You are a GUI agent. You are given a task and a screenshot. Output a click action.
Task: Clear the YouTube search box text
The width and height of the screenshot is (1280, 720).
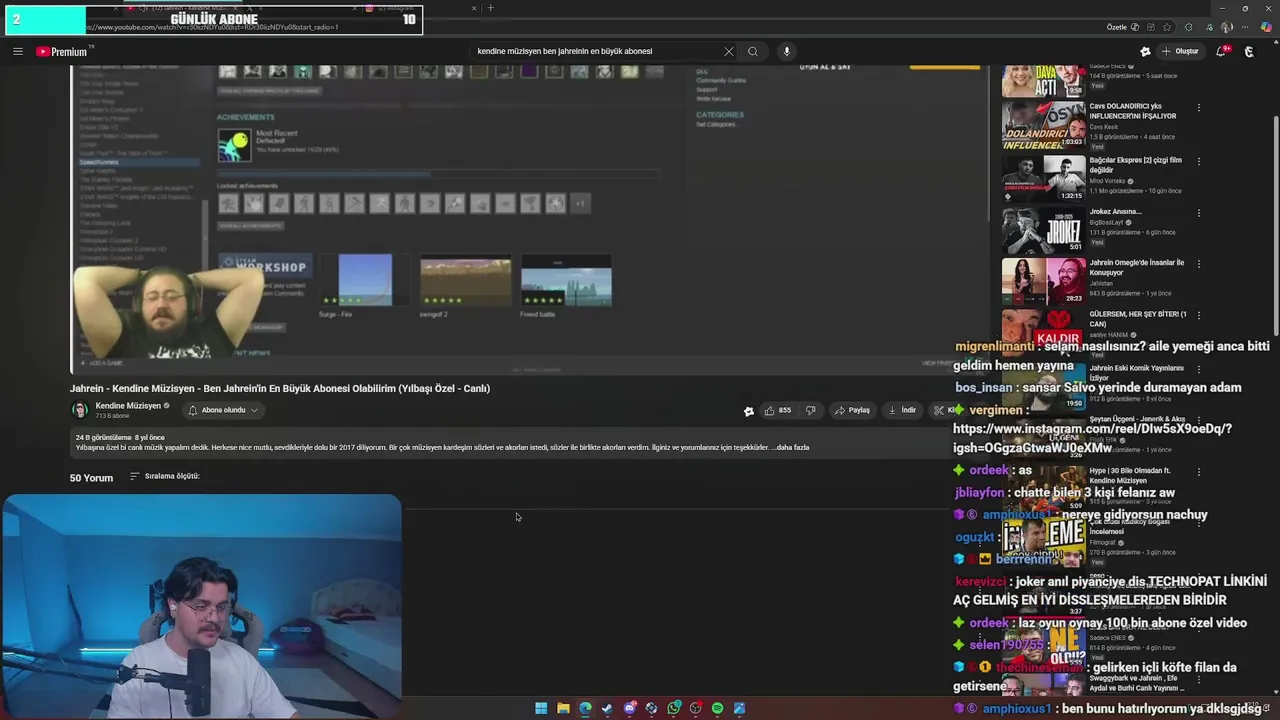pyautogui.click(x=728, y=51)
